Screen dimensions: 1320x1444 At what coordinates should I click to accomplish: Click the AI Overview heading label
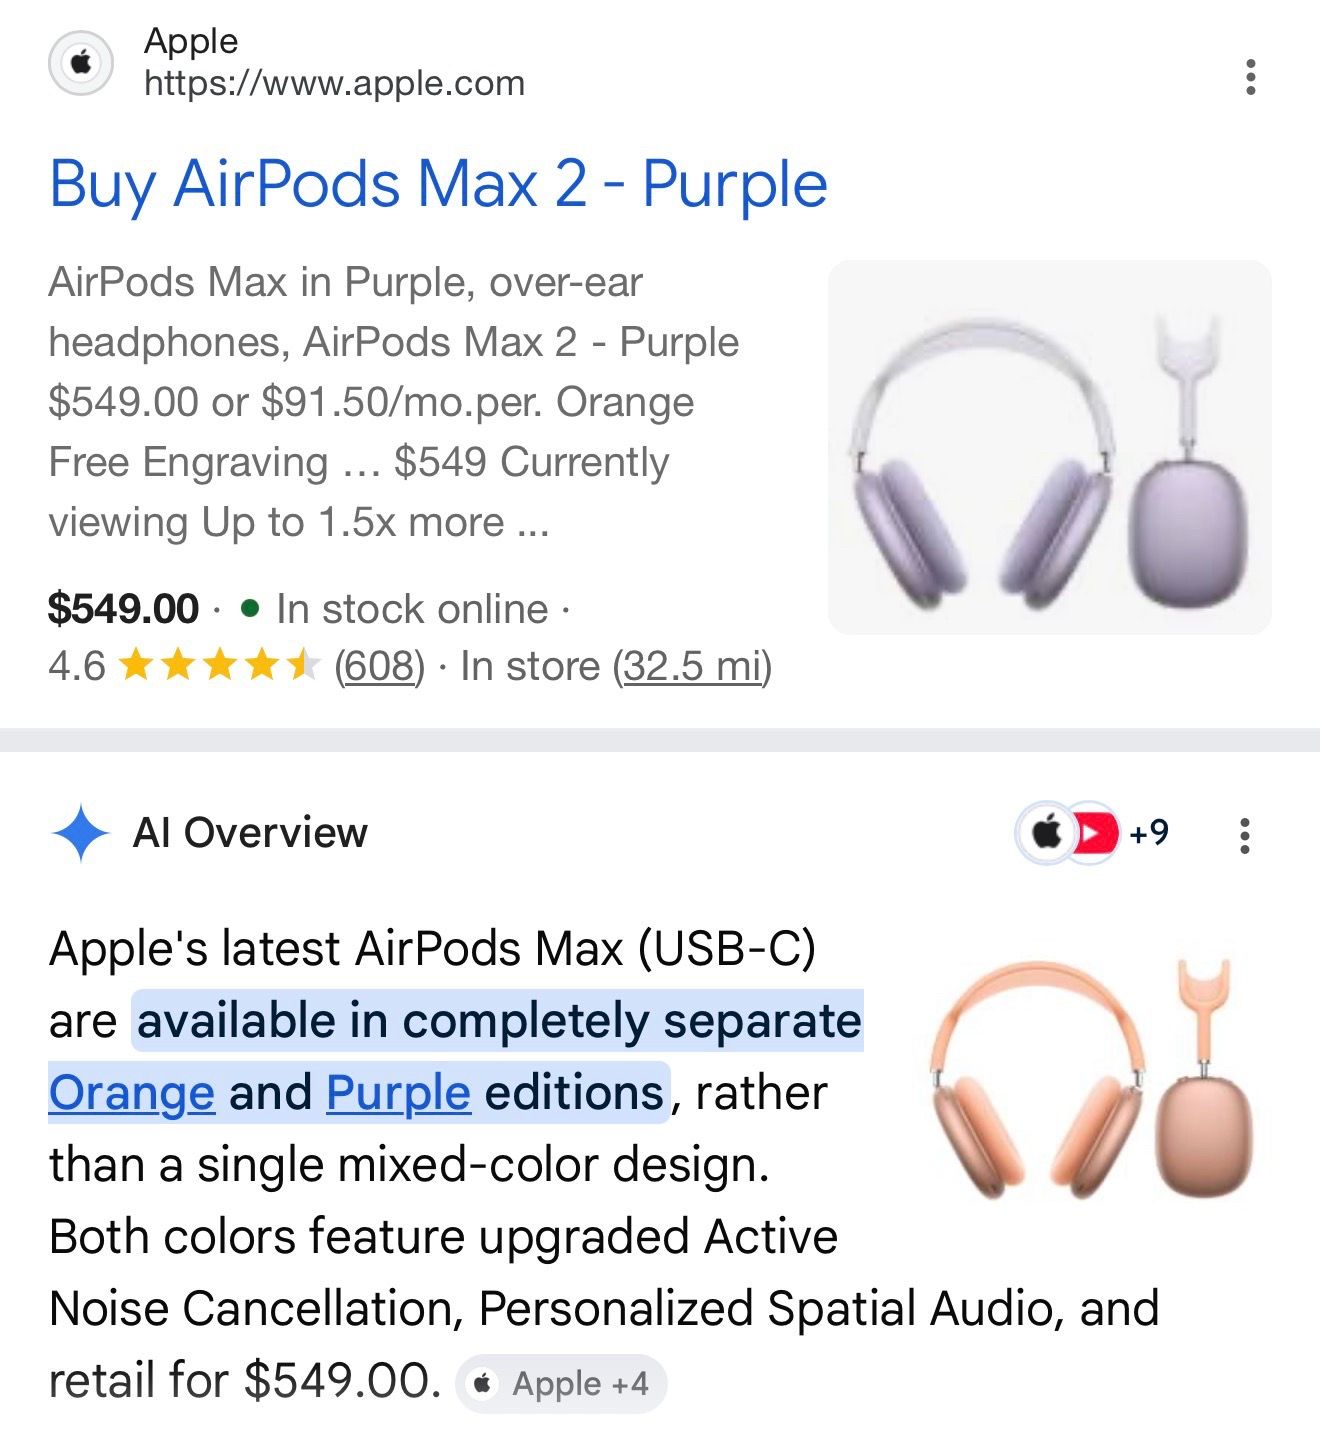tap(250, 832)
